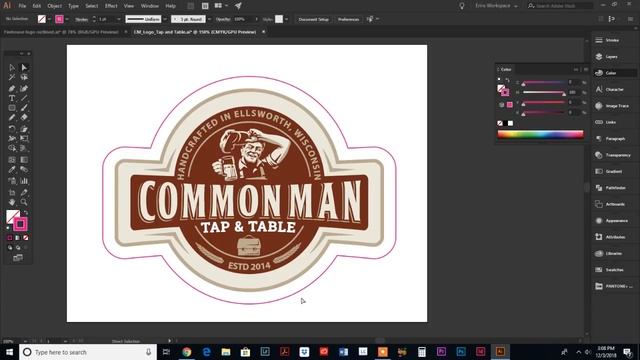Click the Search Adobe Stock field
The height and width of the screenshot is (360, 640).
click(560, 6)
